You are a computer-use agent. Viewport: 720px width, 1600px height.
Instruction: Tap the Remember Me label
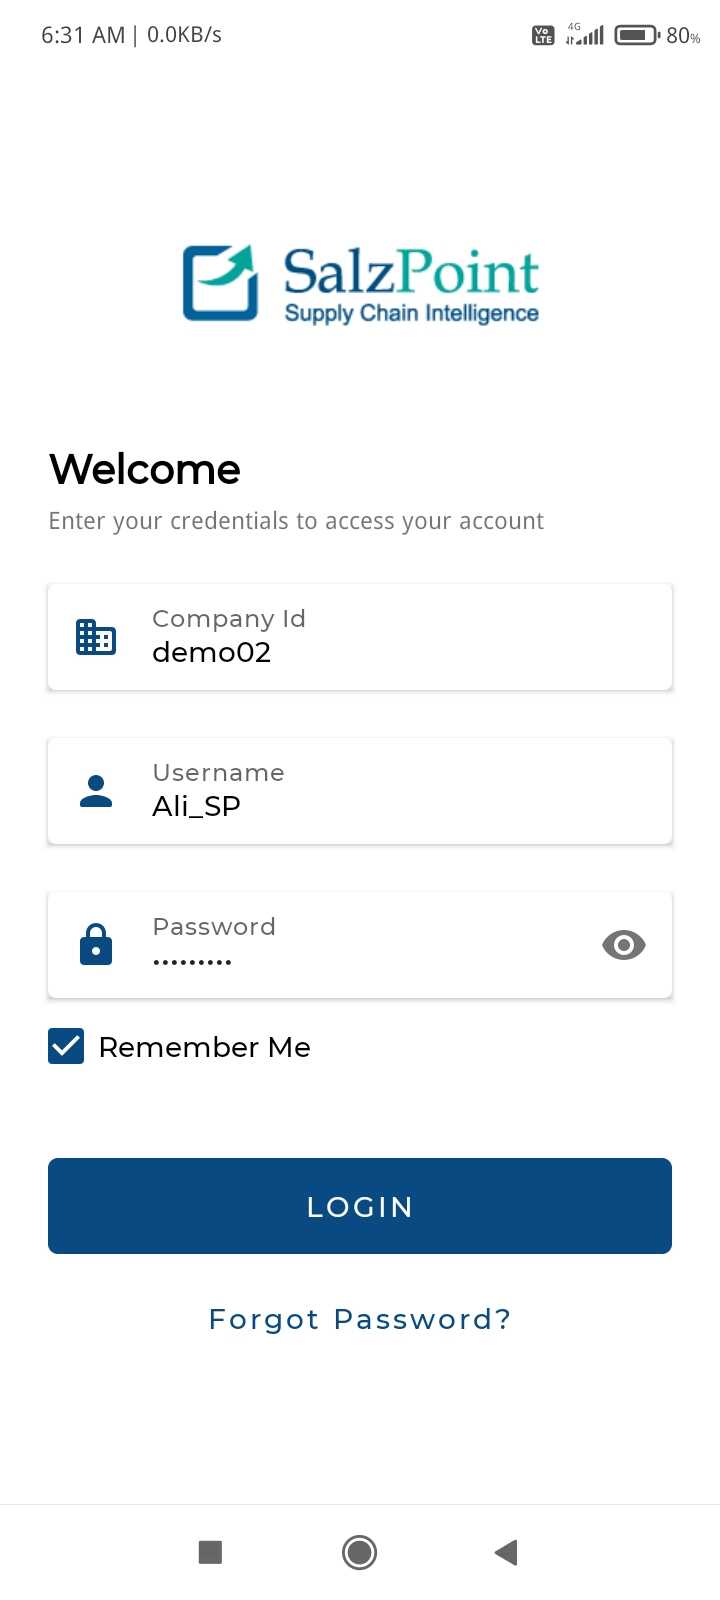pyautogui.click(x=204, y=1047)
